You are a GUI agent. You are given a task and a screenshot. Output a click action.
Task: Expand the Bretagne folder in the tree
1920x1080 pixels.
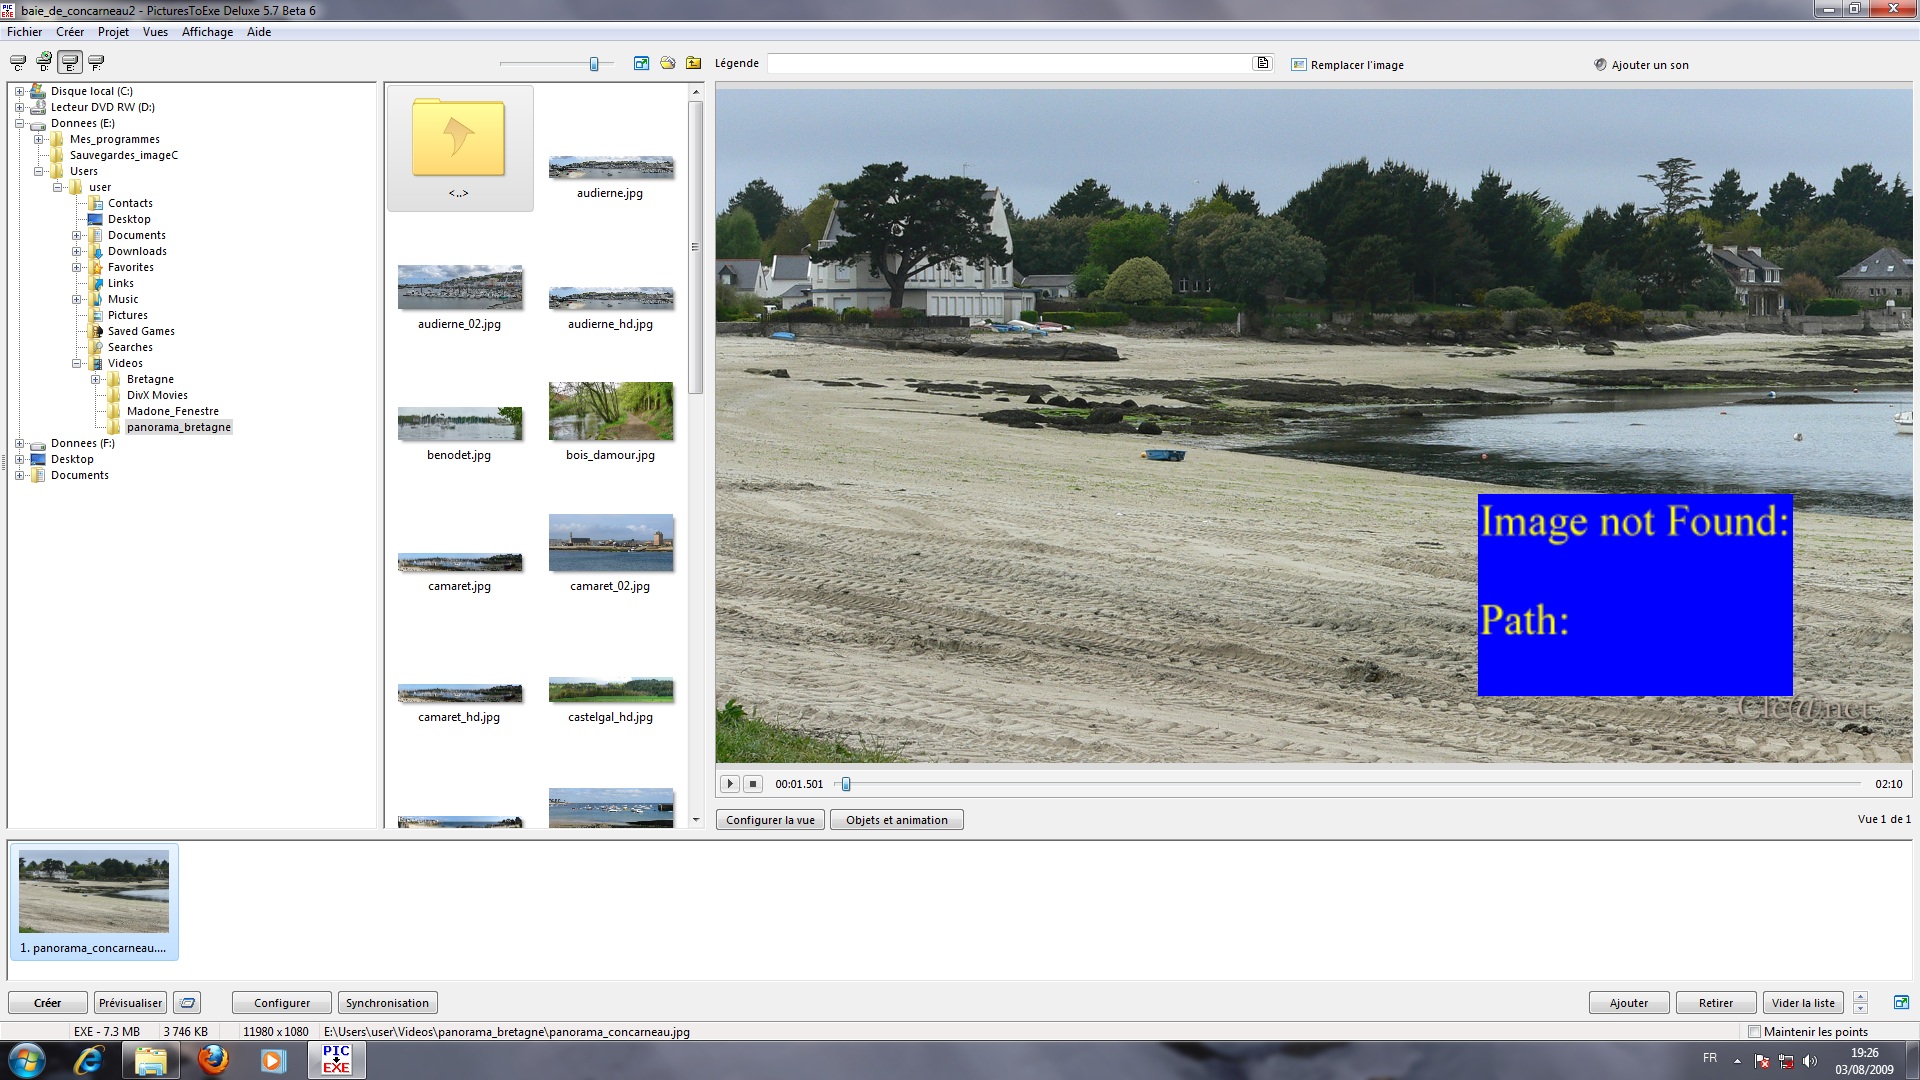click(96, 379)
